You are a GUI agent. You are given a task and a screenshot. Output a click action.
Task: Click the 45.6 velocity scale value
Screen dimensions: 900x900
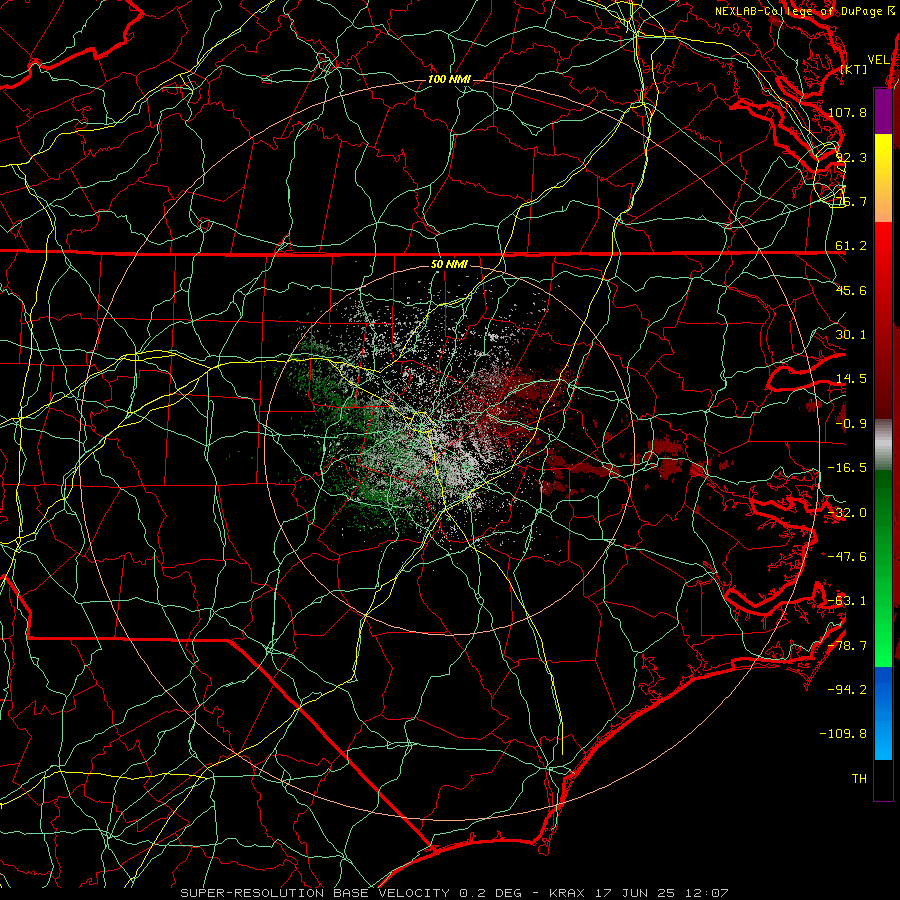tap(851, 290)
